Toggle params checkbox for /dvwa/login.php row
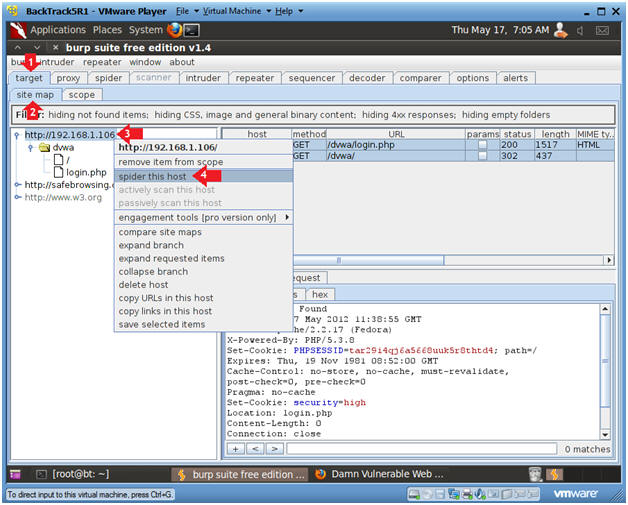628x505 pixels. pos(483,145)
